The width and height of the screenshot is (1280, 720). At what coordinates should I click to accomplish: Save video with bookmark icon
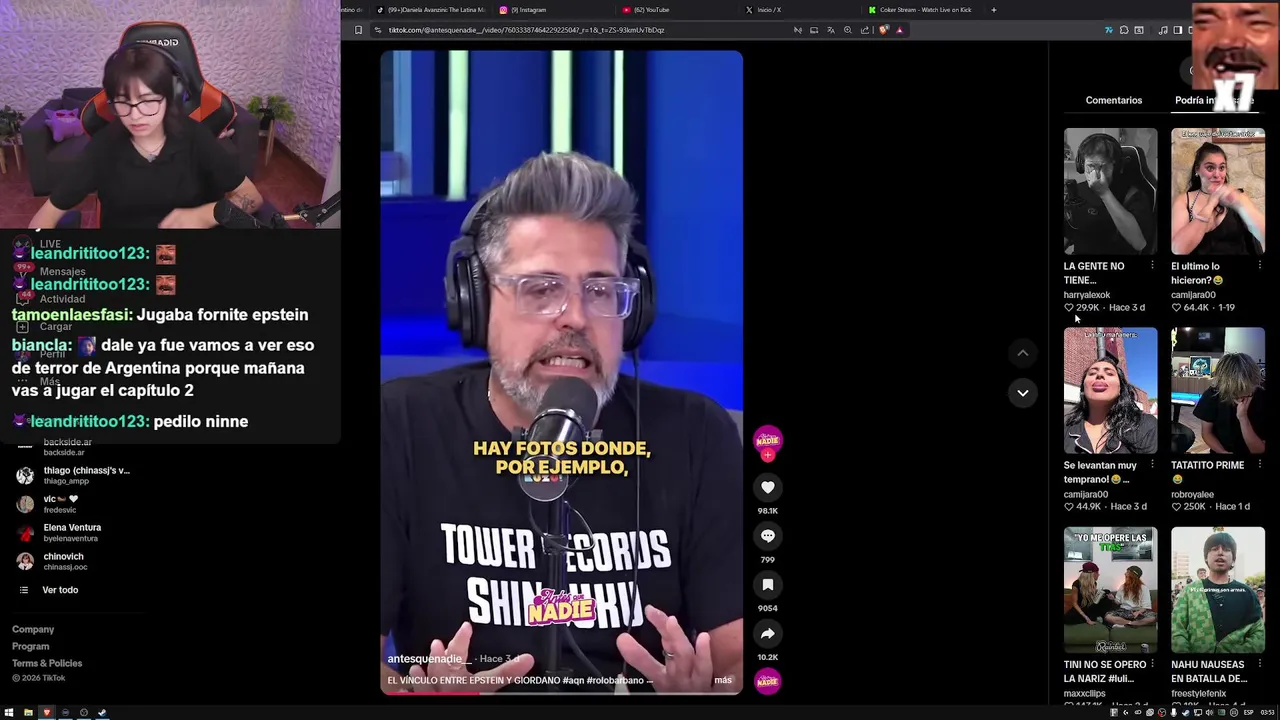pyautogui.click(x=767, y=585)
